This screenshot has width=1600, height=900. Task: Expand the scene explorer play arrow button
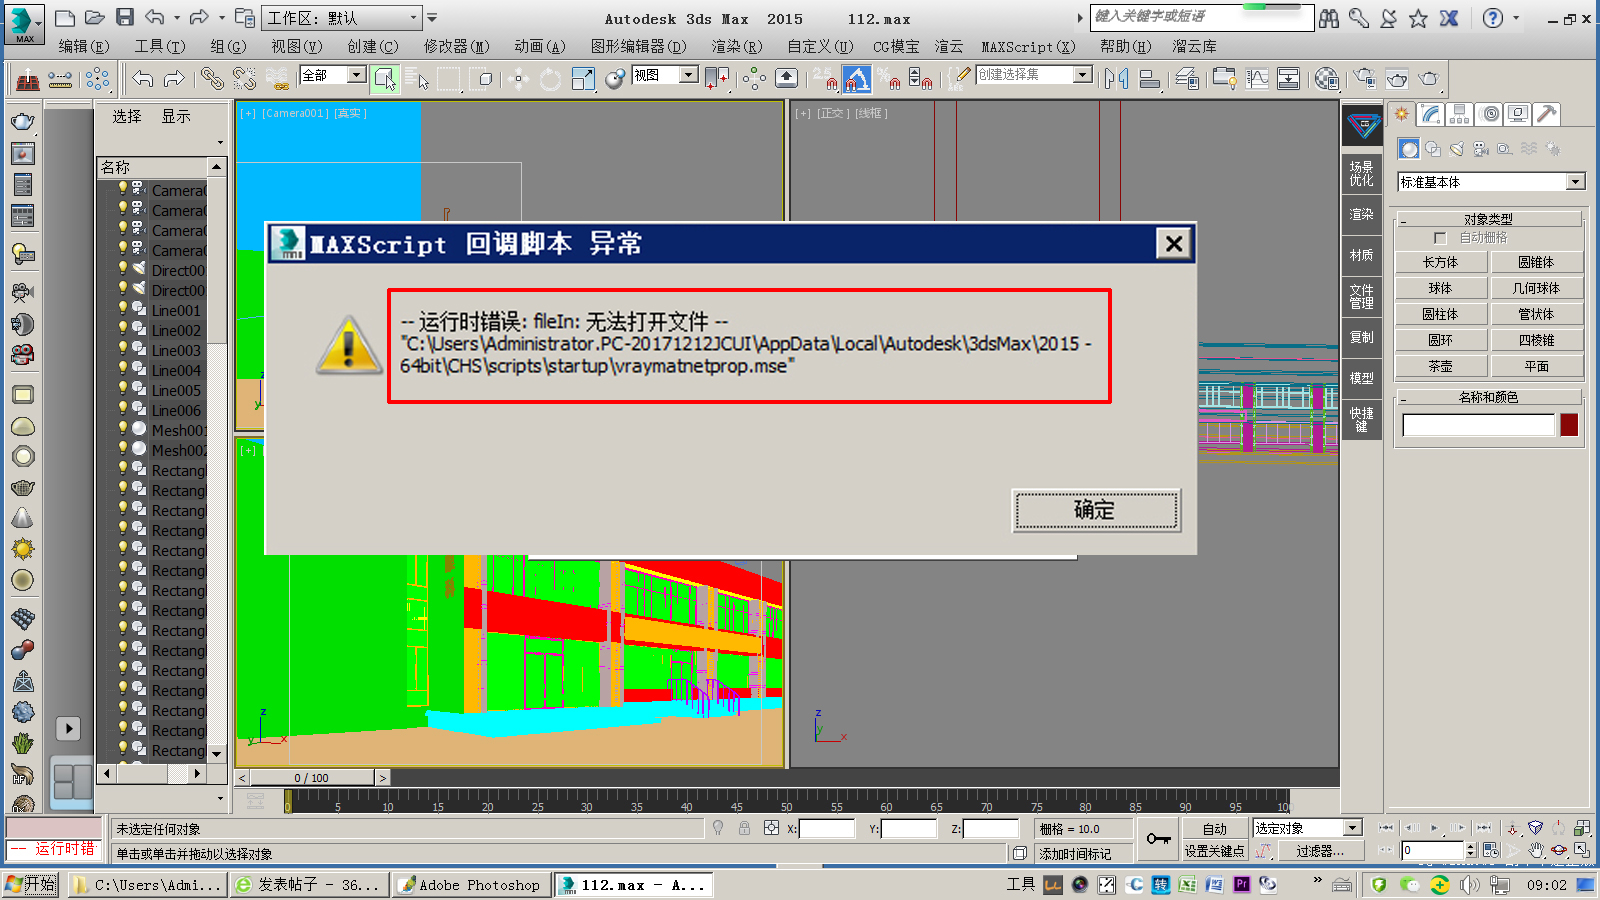click(68, 729)
